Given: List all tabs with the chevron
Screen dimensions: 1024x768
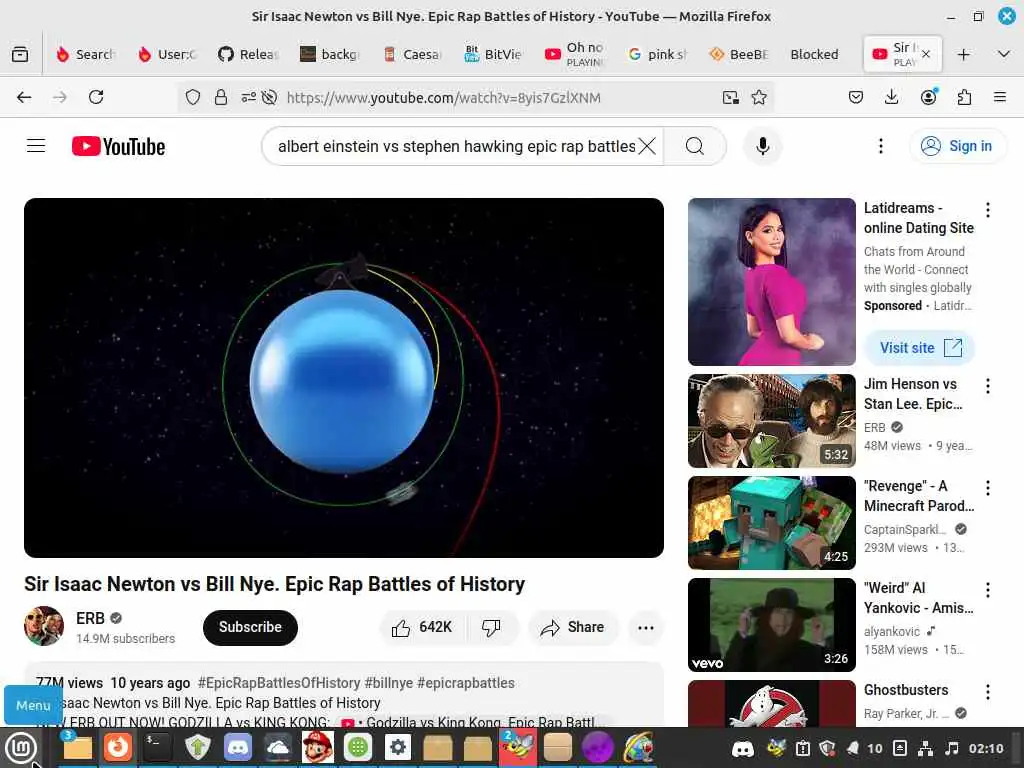Looking at the screenshot, I should [x=1004, y=54].
